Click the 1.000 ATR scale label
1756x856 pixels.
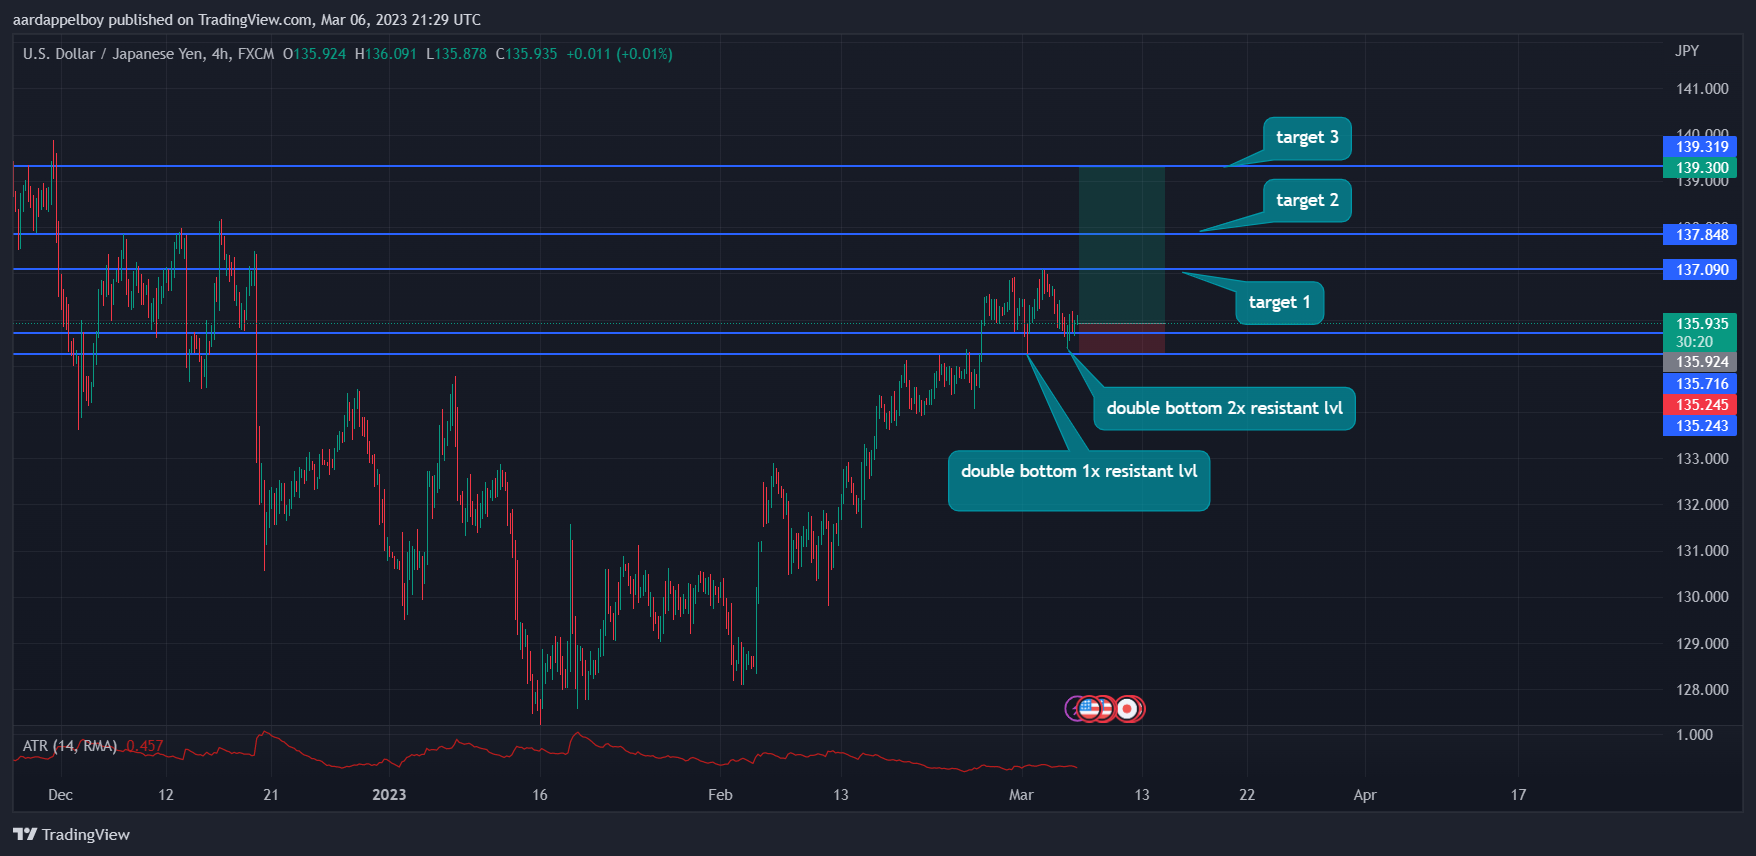[1694, 735]
